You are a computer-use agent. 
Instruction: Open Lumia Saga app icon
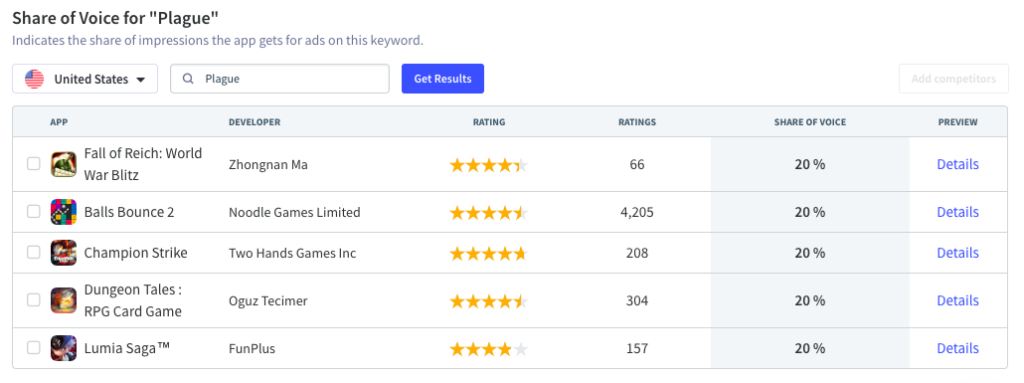pyautogui.click(x=63, y=348)
